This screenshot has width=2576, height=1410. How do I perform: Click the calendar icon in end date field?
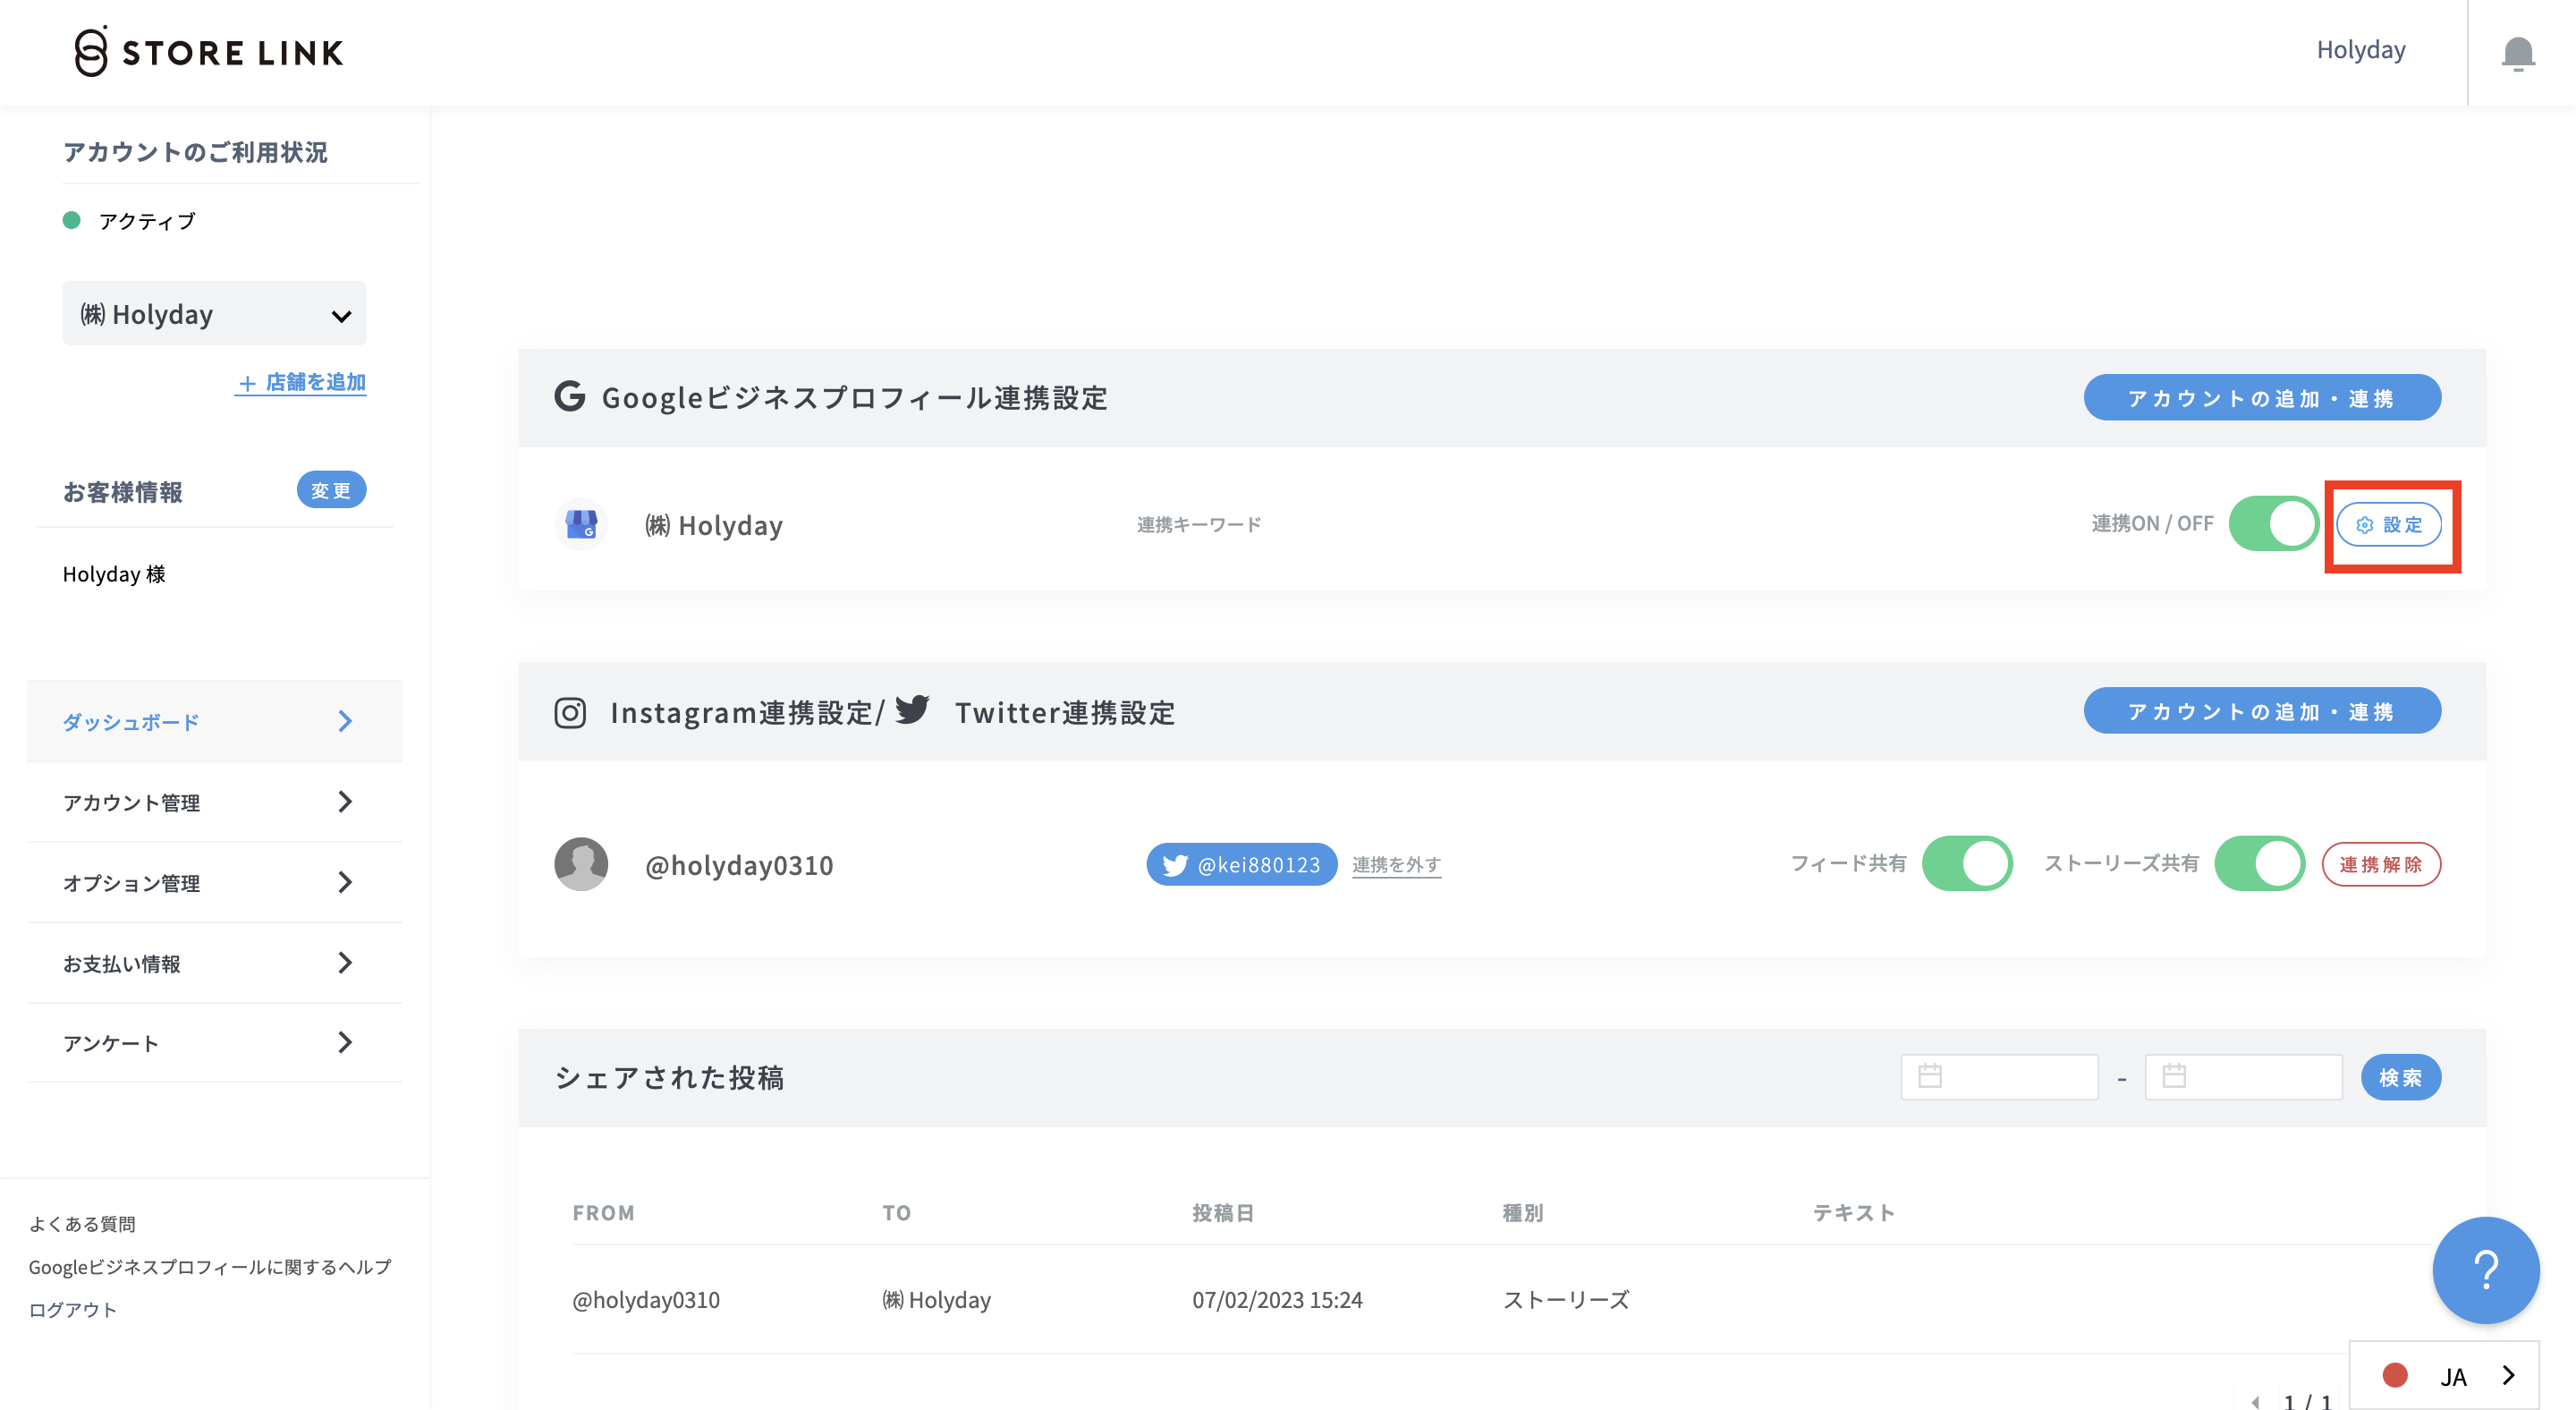pyautogui.click(x=2174, y=1076)
